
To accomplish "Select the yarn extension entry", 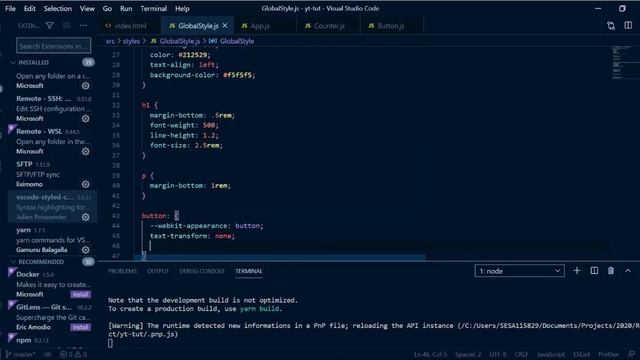I will (52, 240).
